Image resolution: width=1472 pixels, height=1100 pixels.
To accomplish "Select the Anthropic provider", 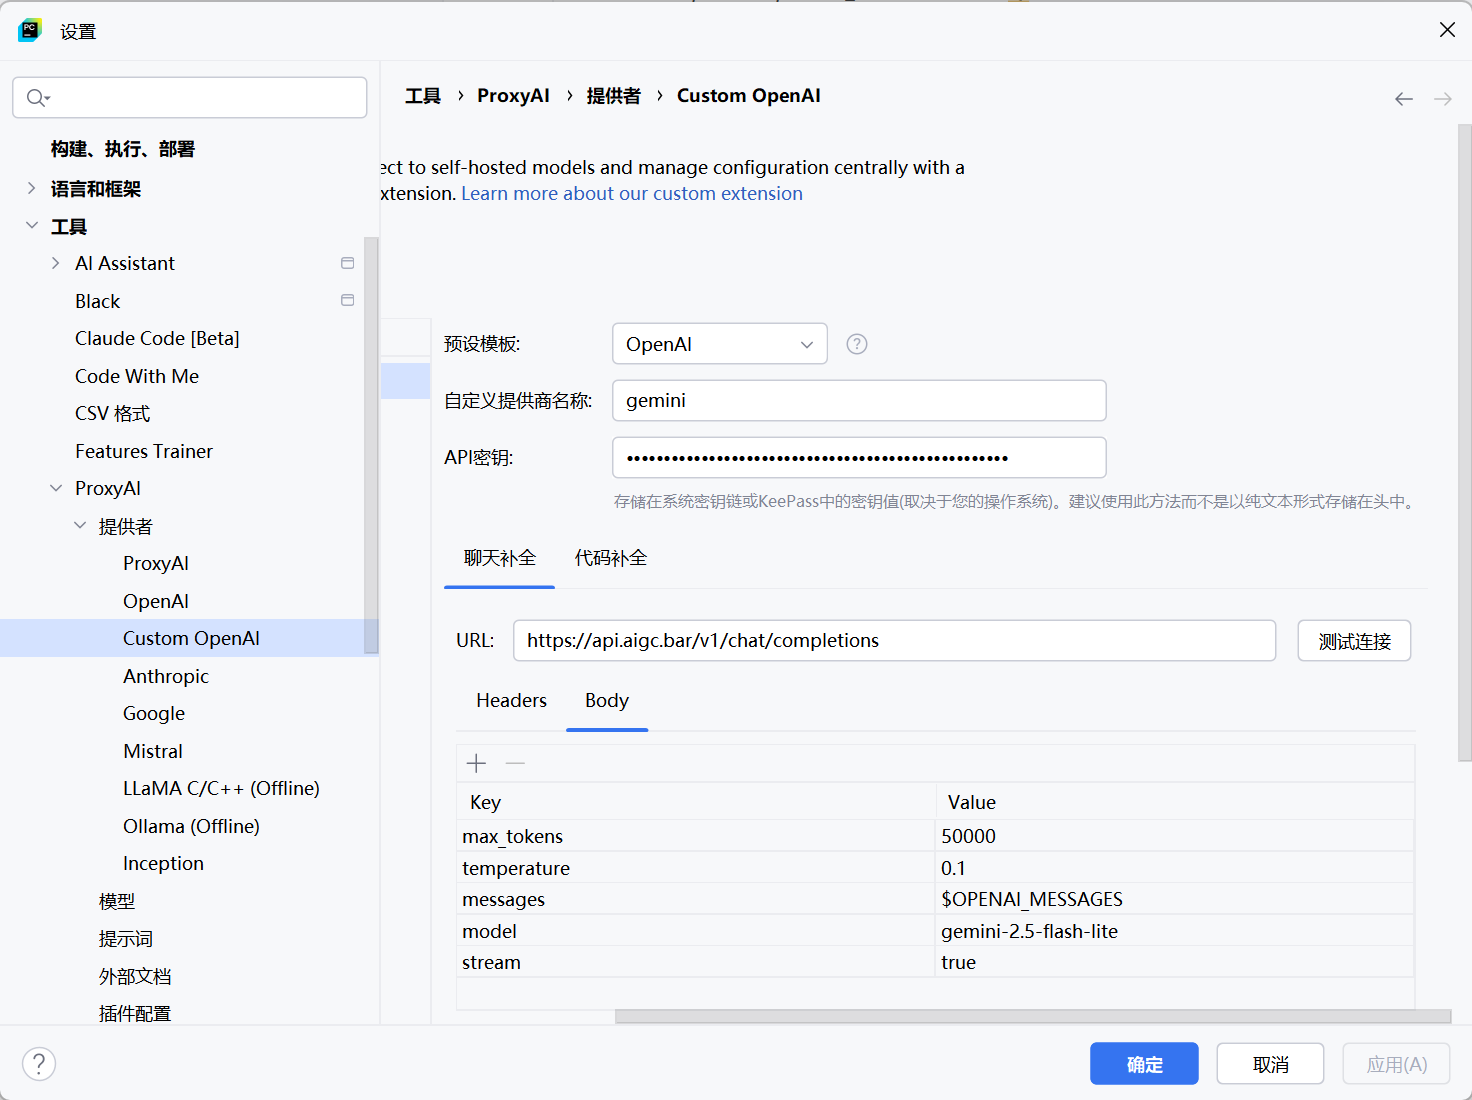I will click(x=166, y=676).
